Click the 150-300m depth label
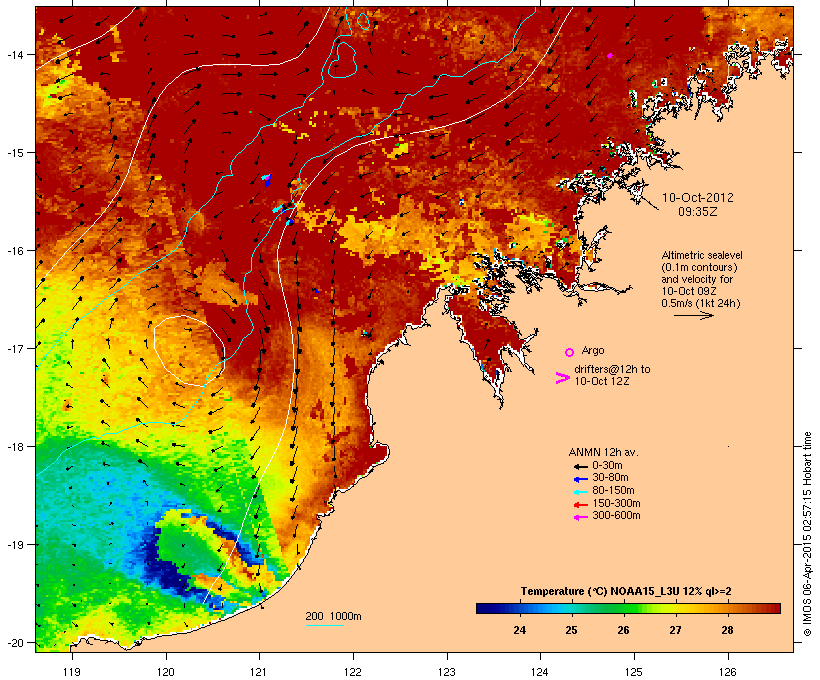This screenshot has width=820, height=680. coord(616,503)
